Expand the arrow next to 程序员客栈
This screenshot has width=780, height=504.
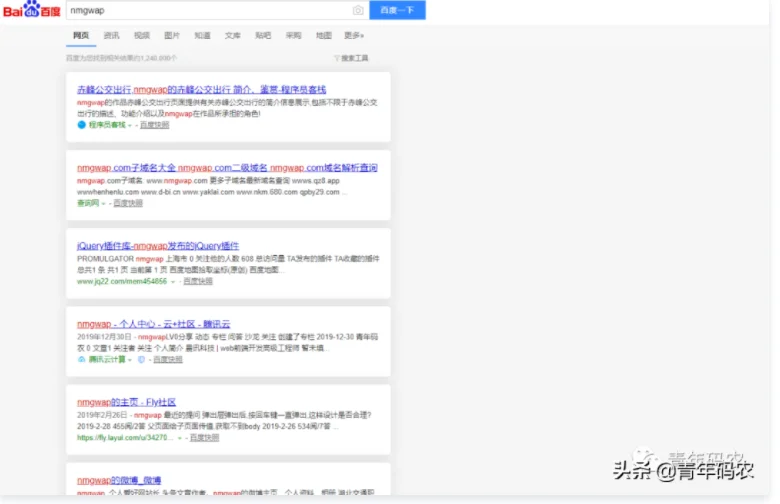pos(130,125)
